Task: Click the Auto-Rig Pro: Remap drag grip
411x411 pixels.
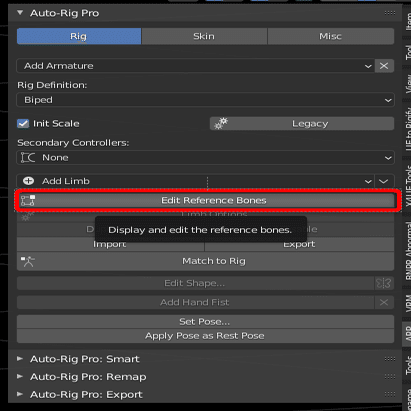Action: coord(390,377)
